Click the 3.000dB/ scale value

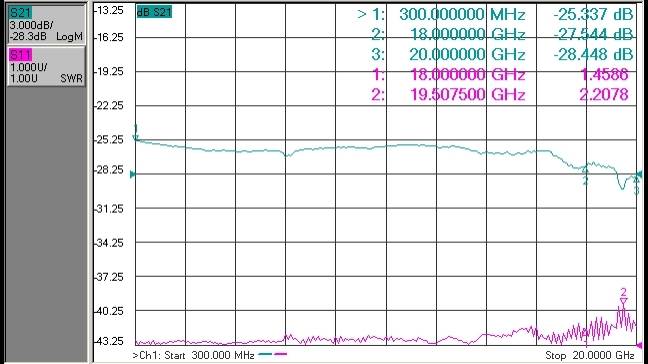coord(31,25)
